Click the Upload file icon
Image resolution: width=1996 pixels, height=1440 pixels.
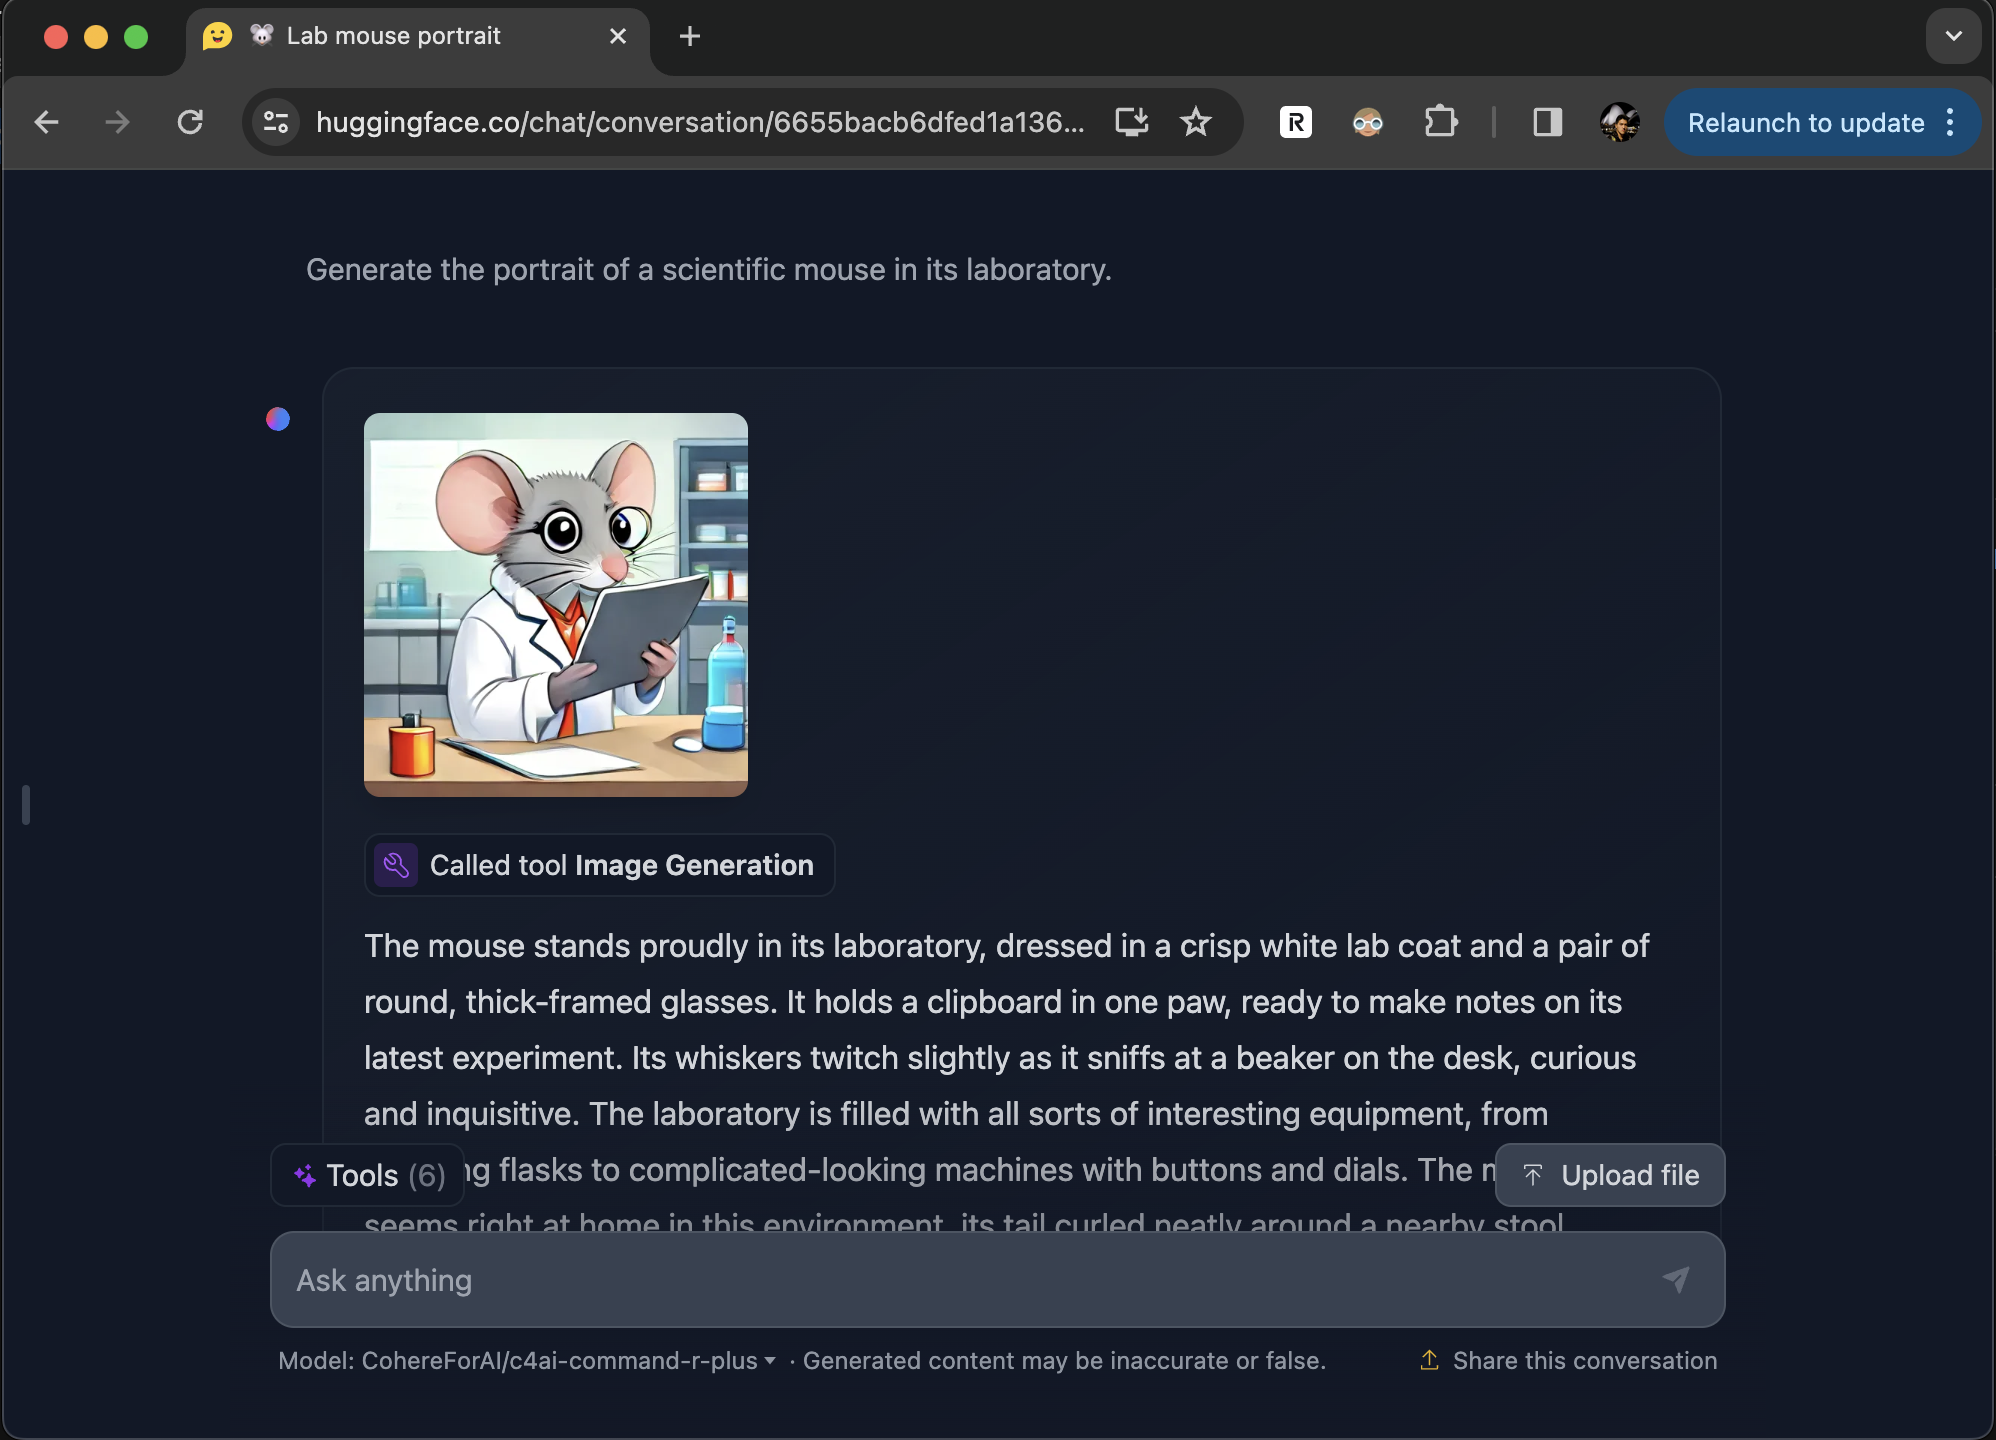click(x=1533, y=1175)
